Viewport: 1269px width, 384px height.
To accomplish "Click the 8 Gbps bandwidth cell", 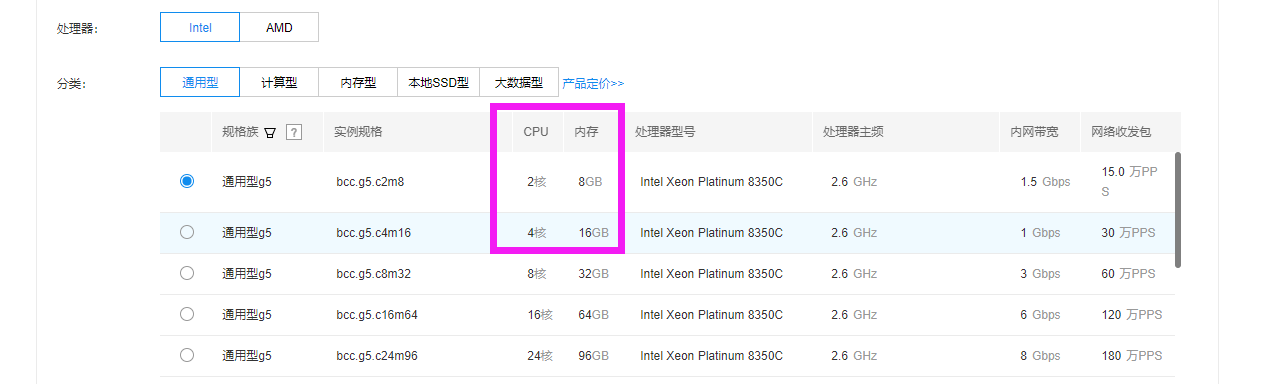I will coord(1039,356).
